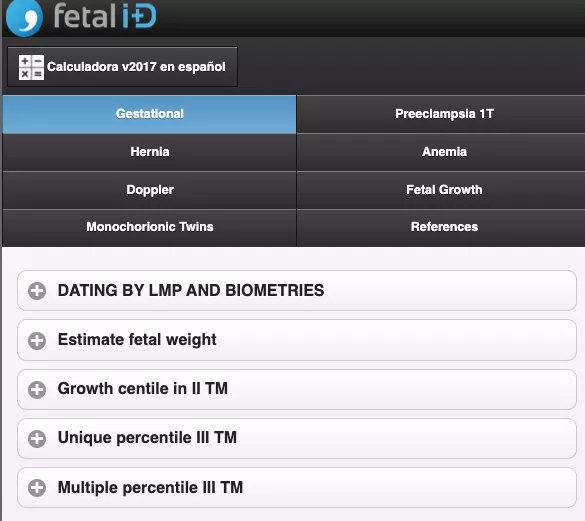Select the Gestational tab

[149, 114]
